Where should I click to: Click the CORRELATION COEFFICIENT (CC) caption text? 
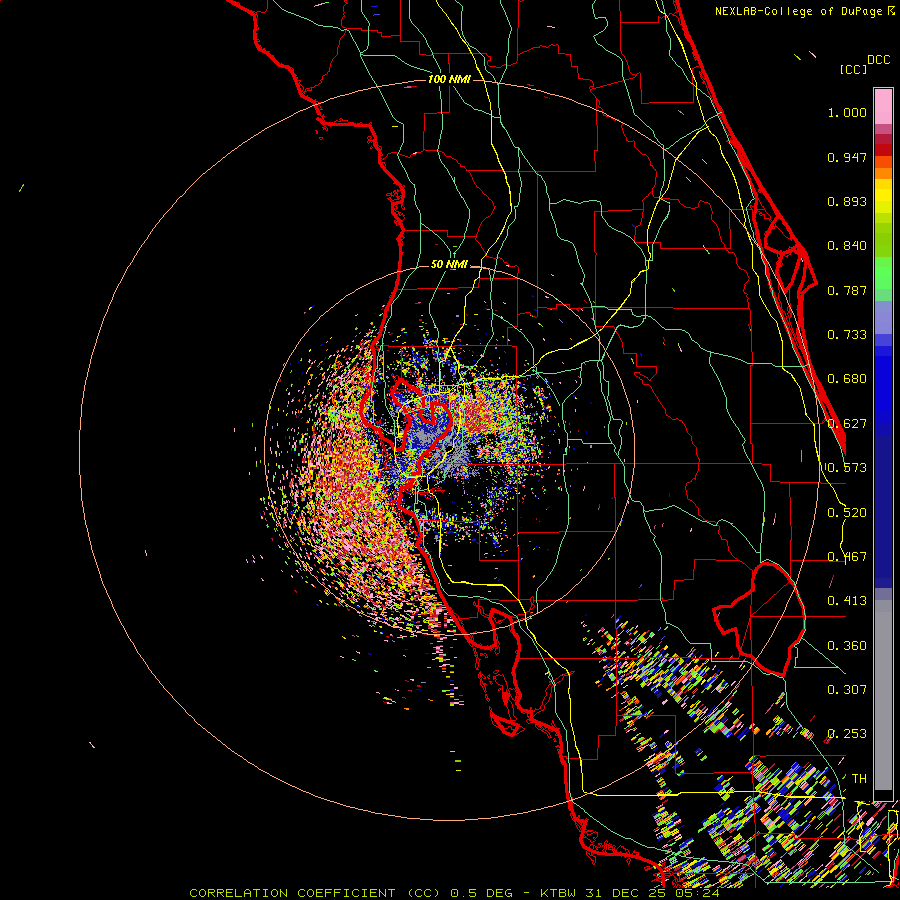(x=314, y=893)
